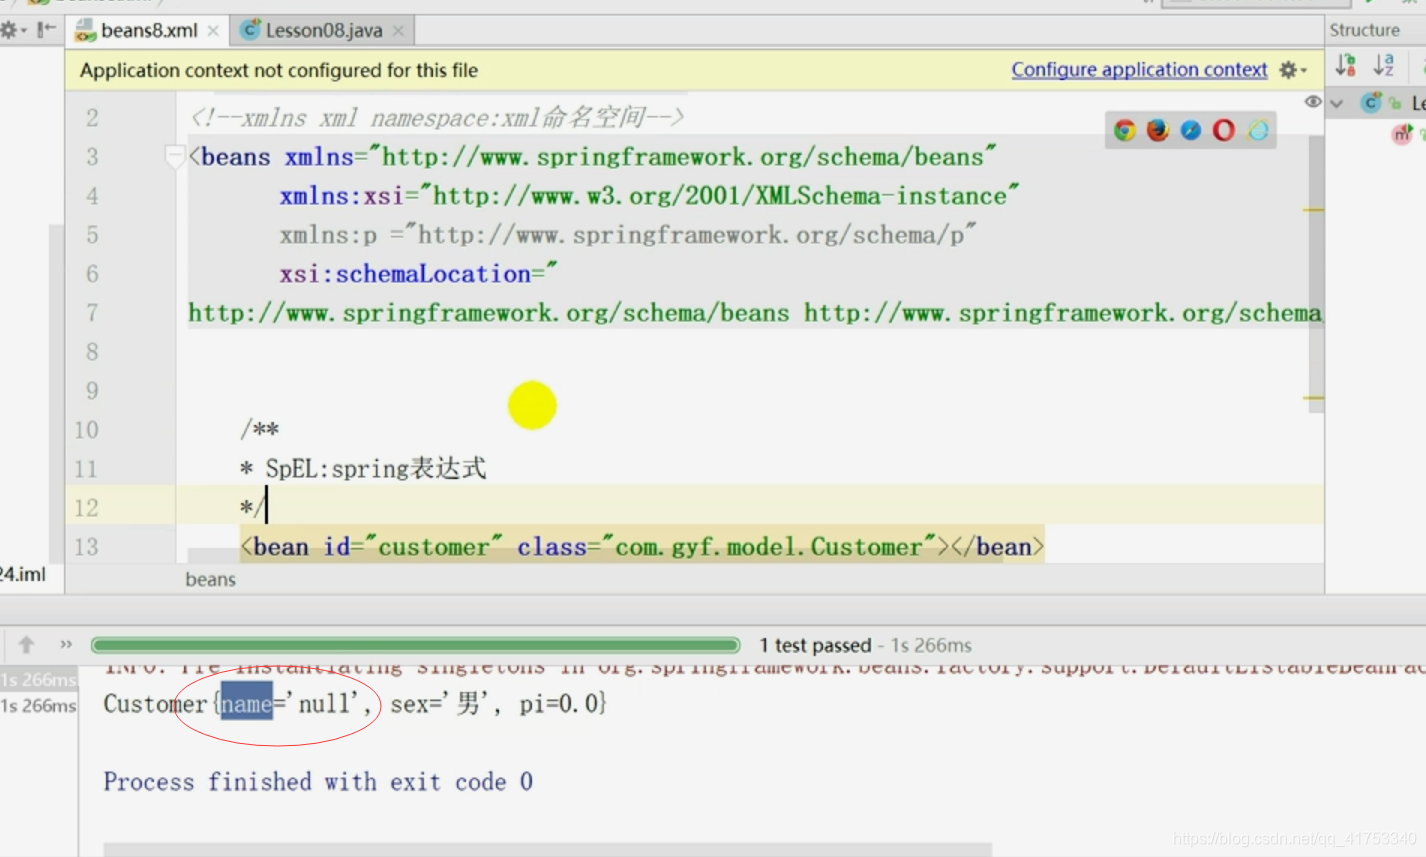Switch to Lesson08.java tab
This screenshot has width=1426, height=857.
[324, 31]
